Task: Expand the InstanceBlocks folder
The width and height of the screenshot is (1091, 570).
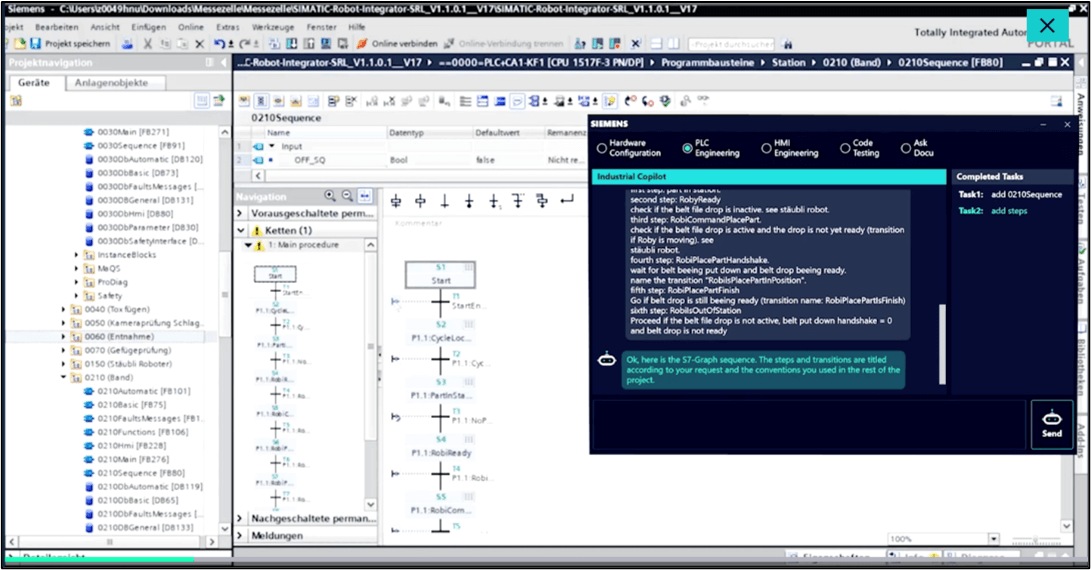Action: [x=76, y=255]
